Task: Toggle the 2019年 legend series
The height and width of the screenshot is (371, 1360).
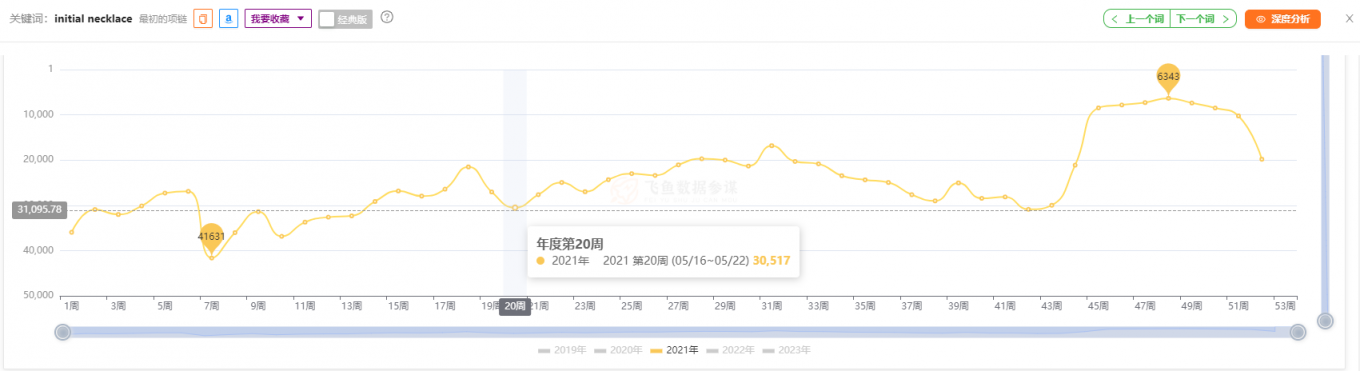Action: (x=562, y=350)
